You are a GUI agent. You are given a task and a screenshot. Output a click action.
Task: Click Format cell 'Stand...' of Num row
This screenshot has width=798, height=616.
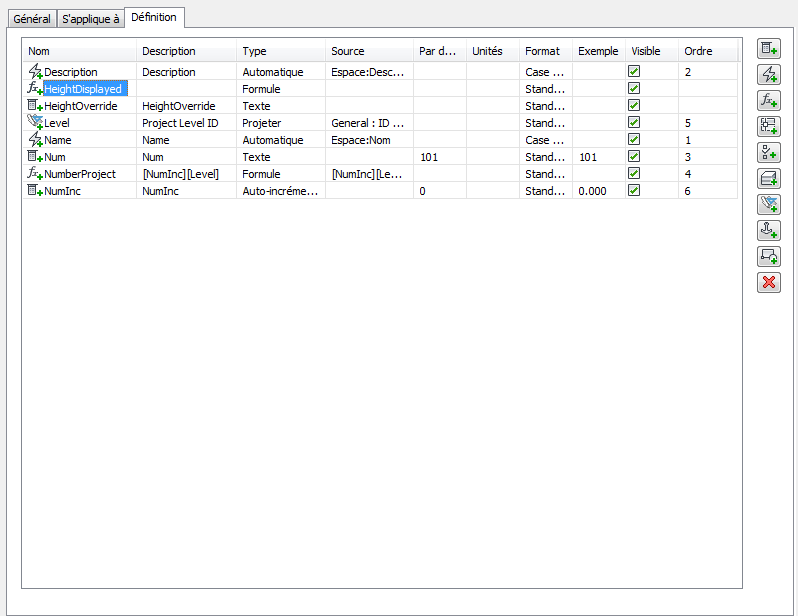(545, 157)
